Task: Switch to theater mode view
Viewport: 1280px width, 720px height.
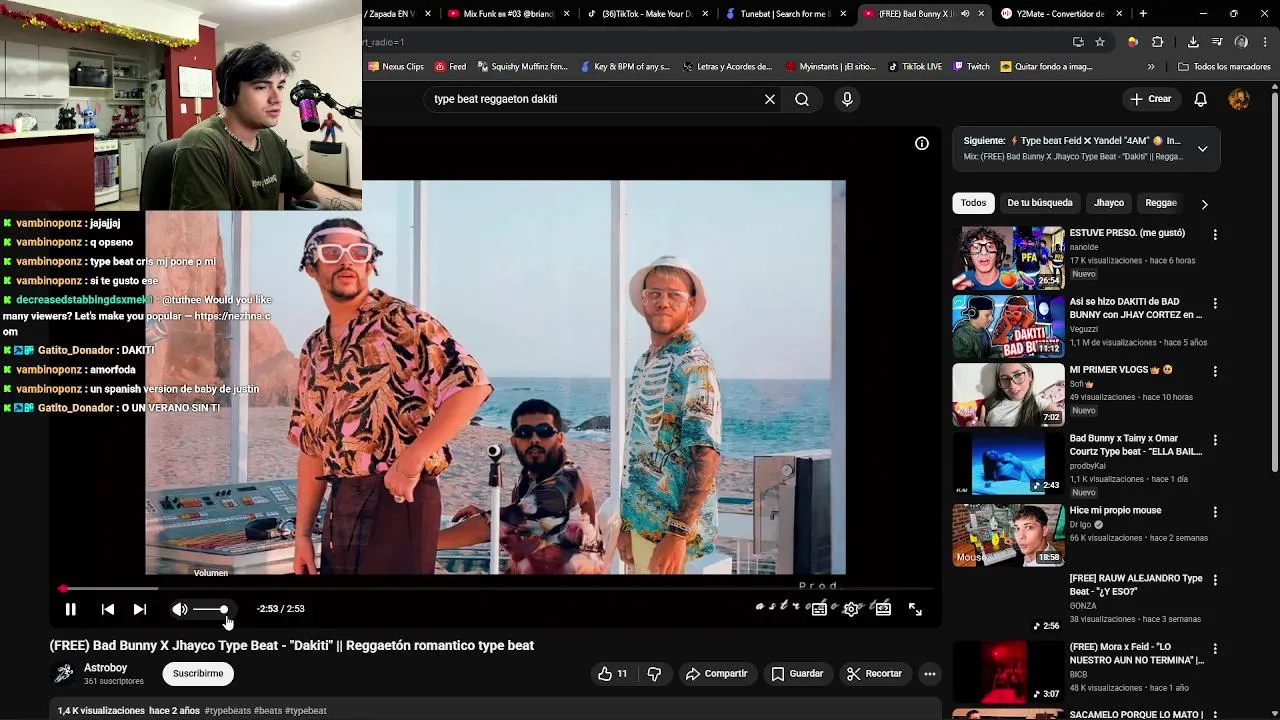Action: [883, 609]
